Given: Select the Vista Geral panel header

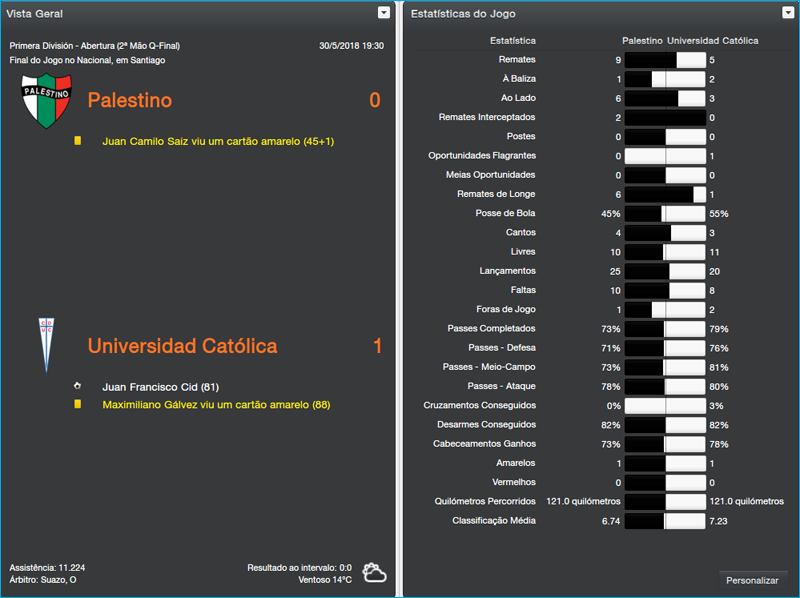Looking at the screenshot, I should [37, 13].
